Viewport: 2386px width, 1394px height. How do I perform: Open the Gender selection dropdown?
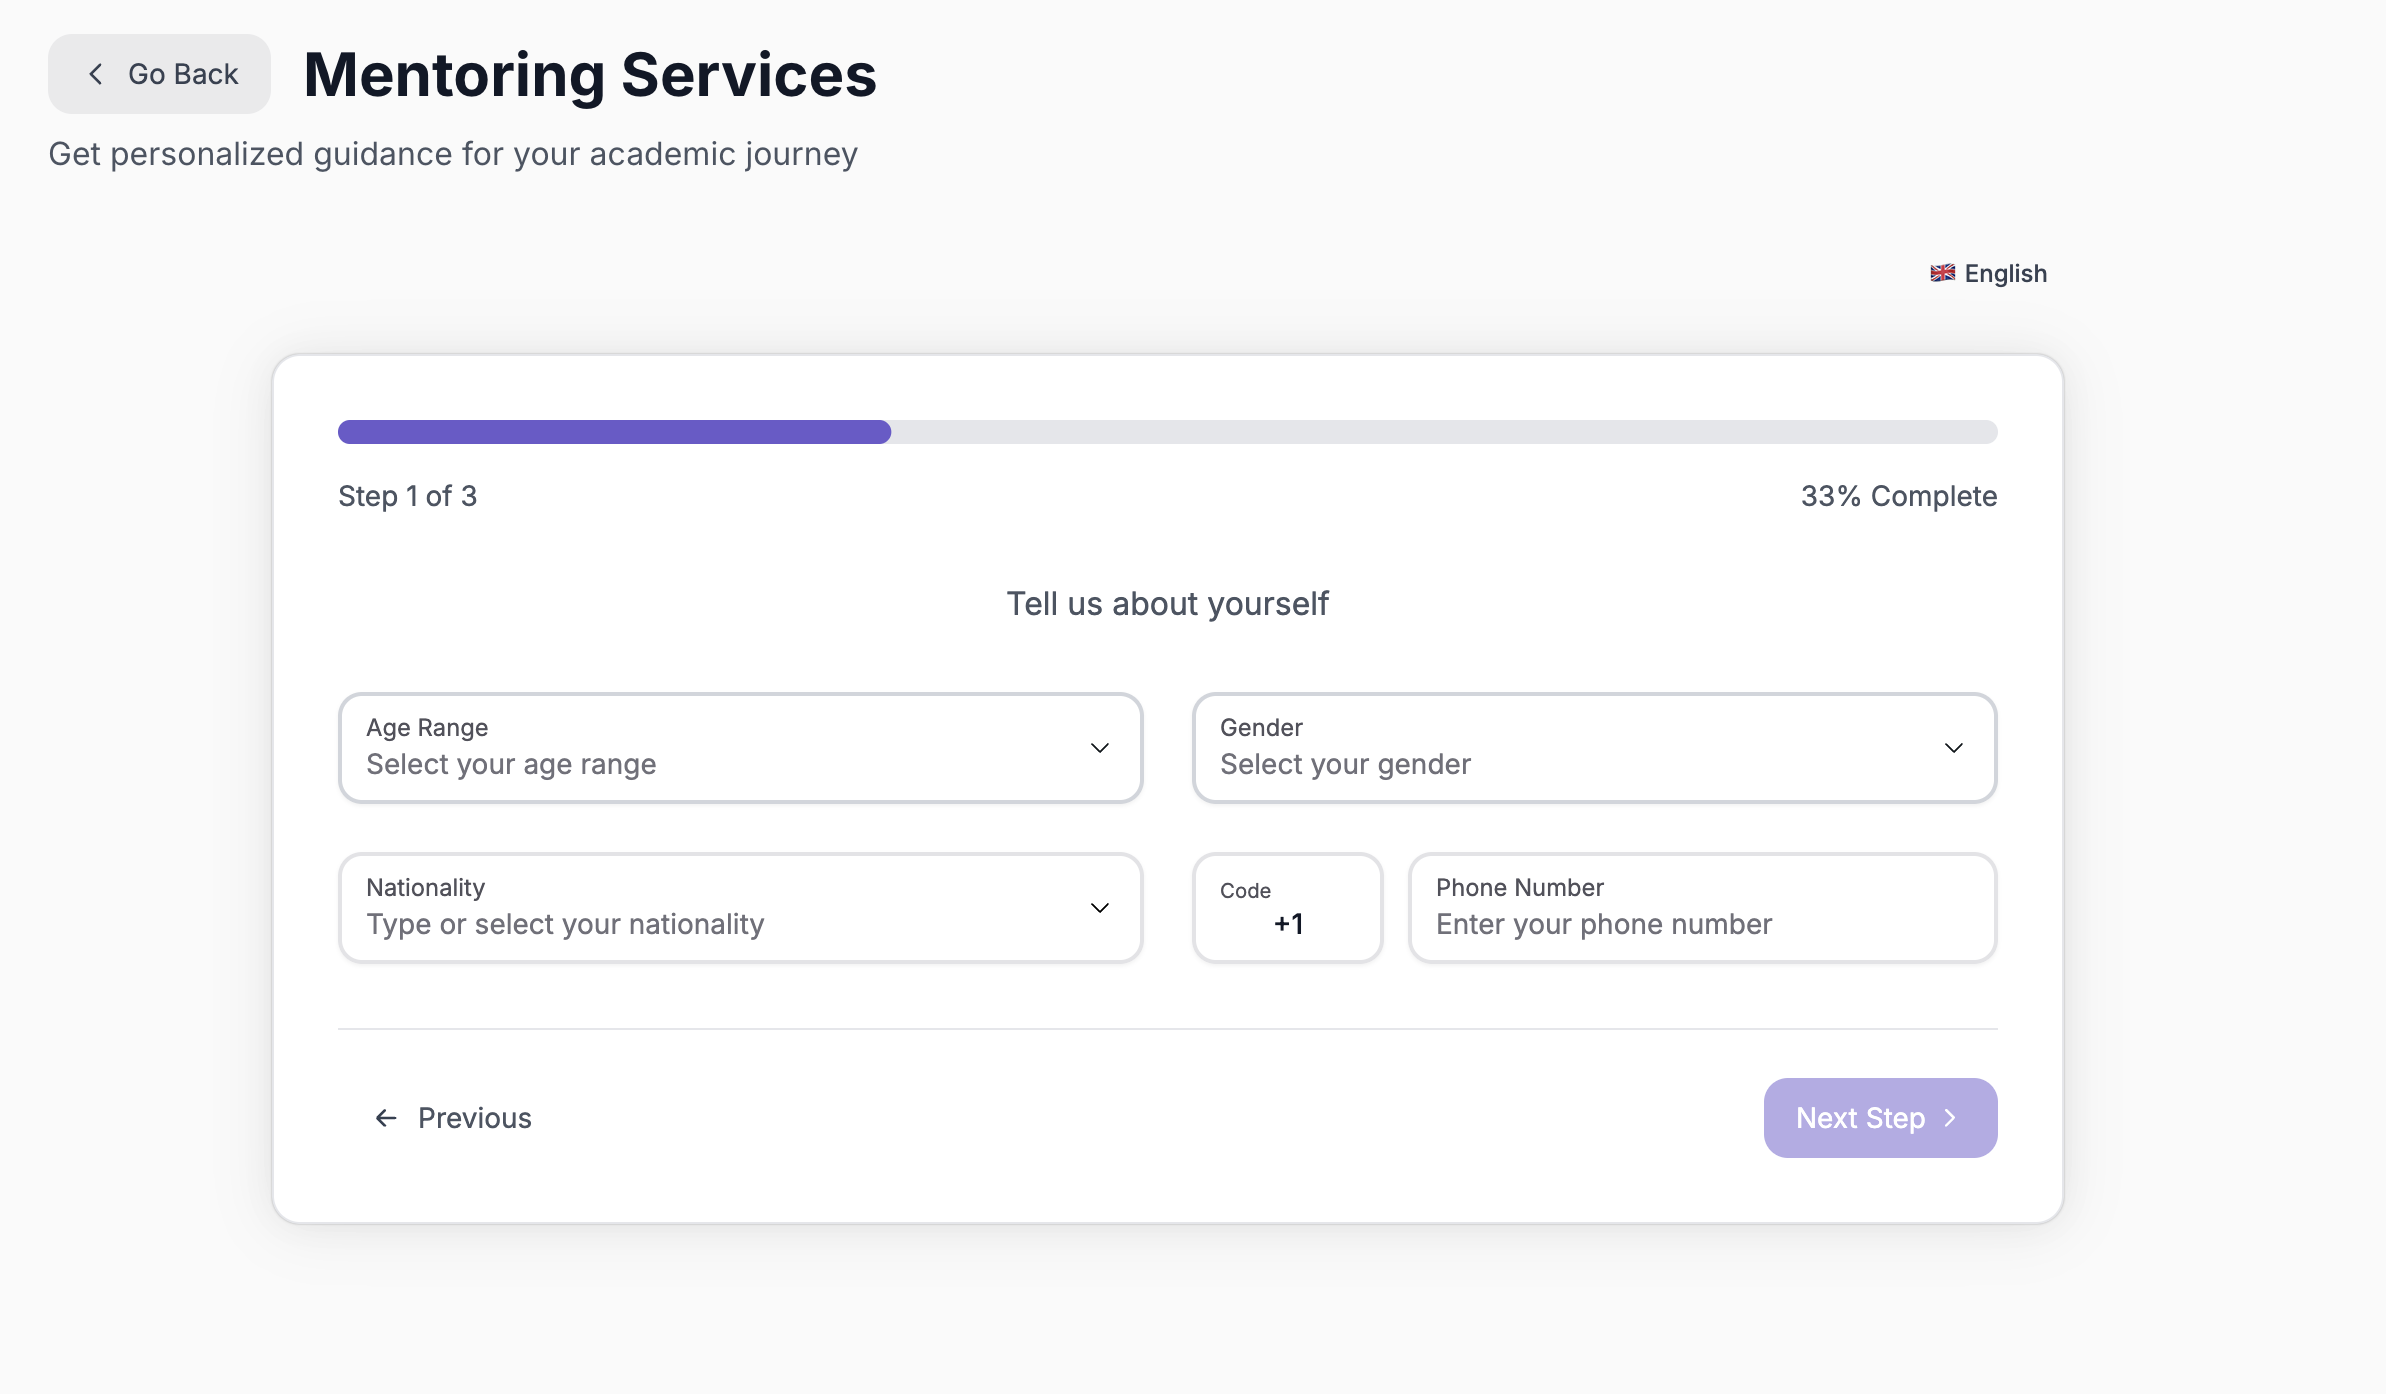[1594, 748]
